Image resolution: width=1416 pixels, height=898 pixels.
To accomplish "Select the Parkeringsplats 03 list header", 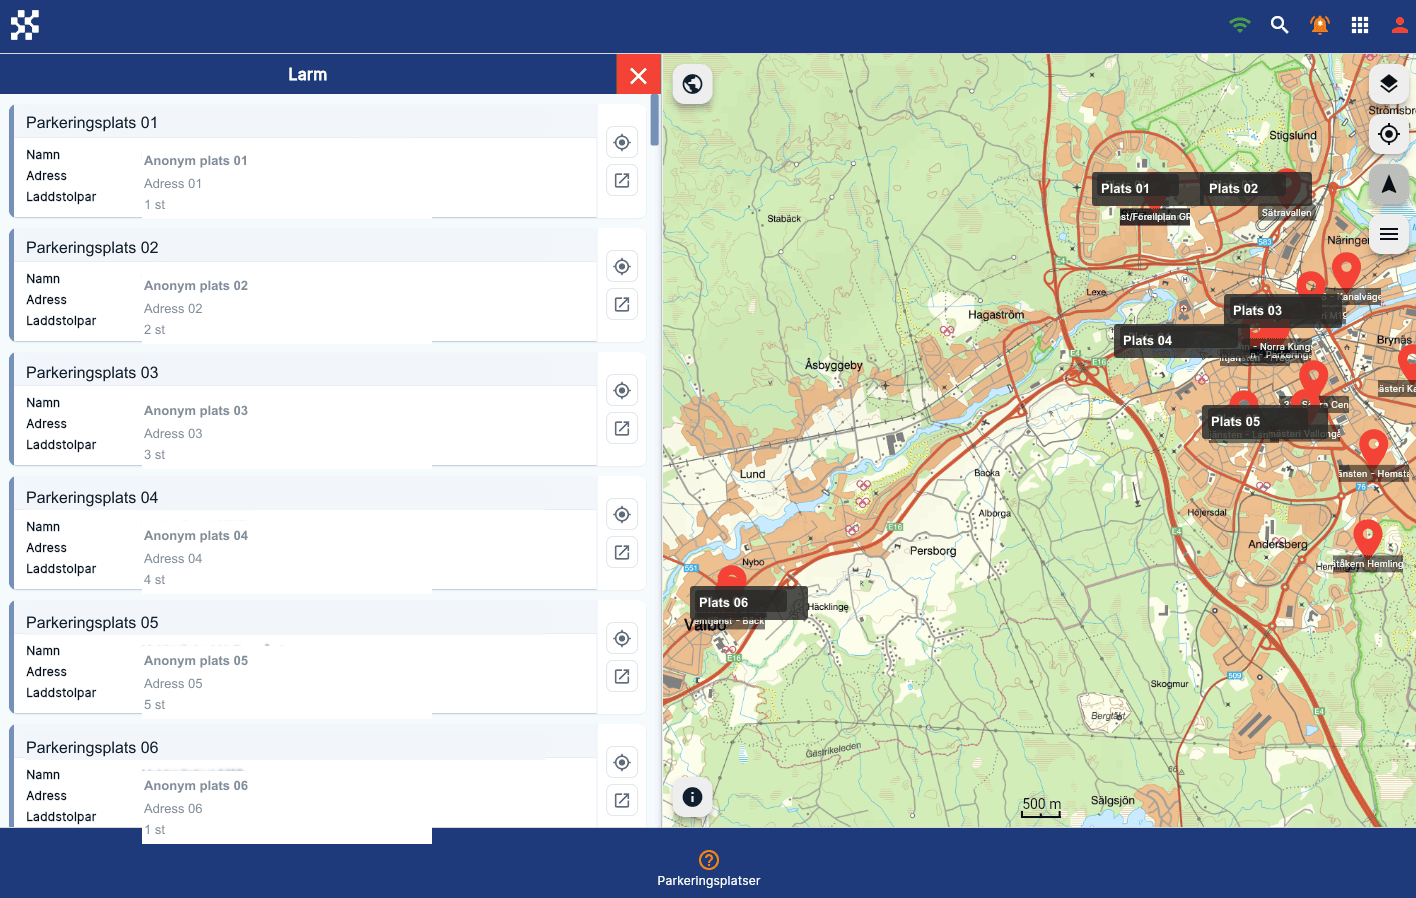I will click(x=303, y=372).
